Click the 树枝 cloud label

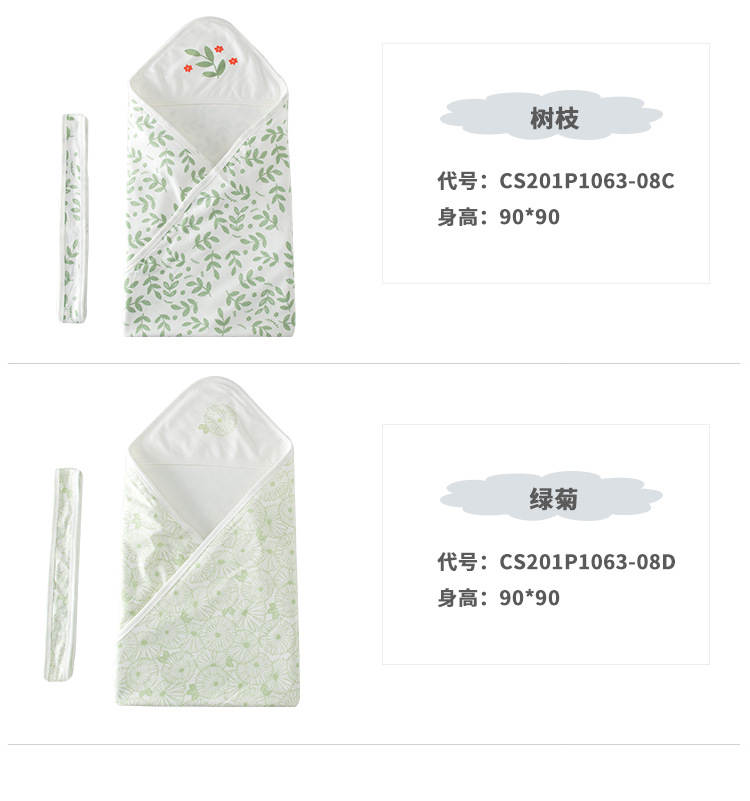pos(551,116)
